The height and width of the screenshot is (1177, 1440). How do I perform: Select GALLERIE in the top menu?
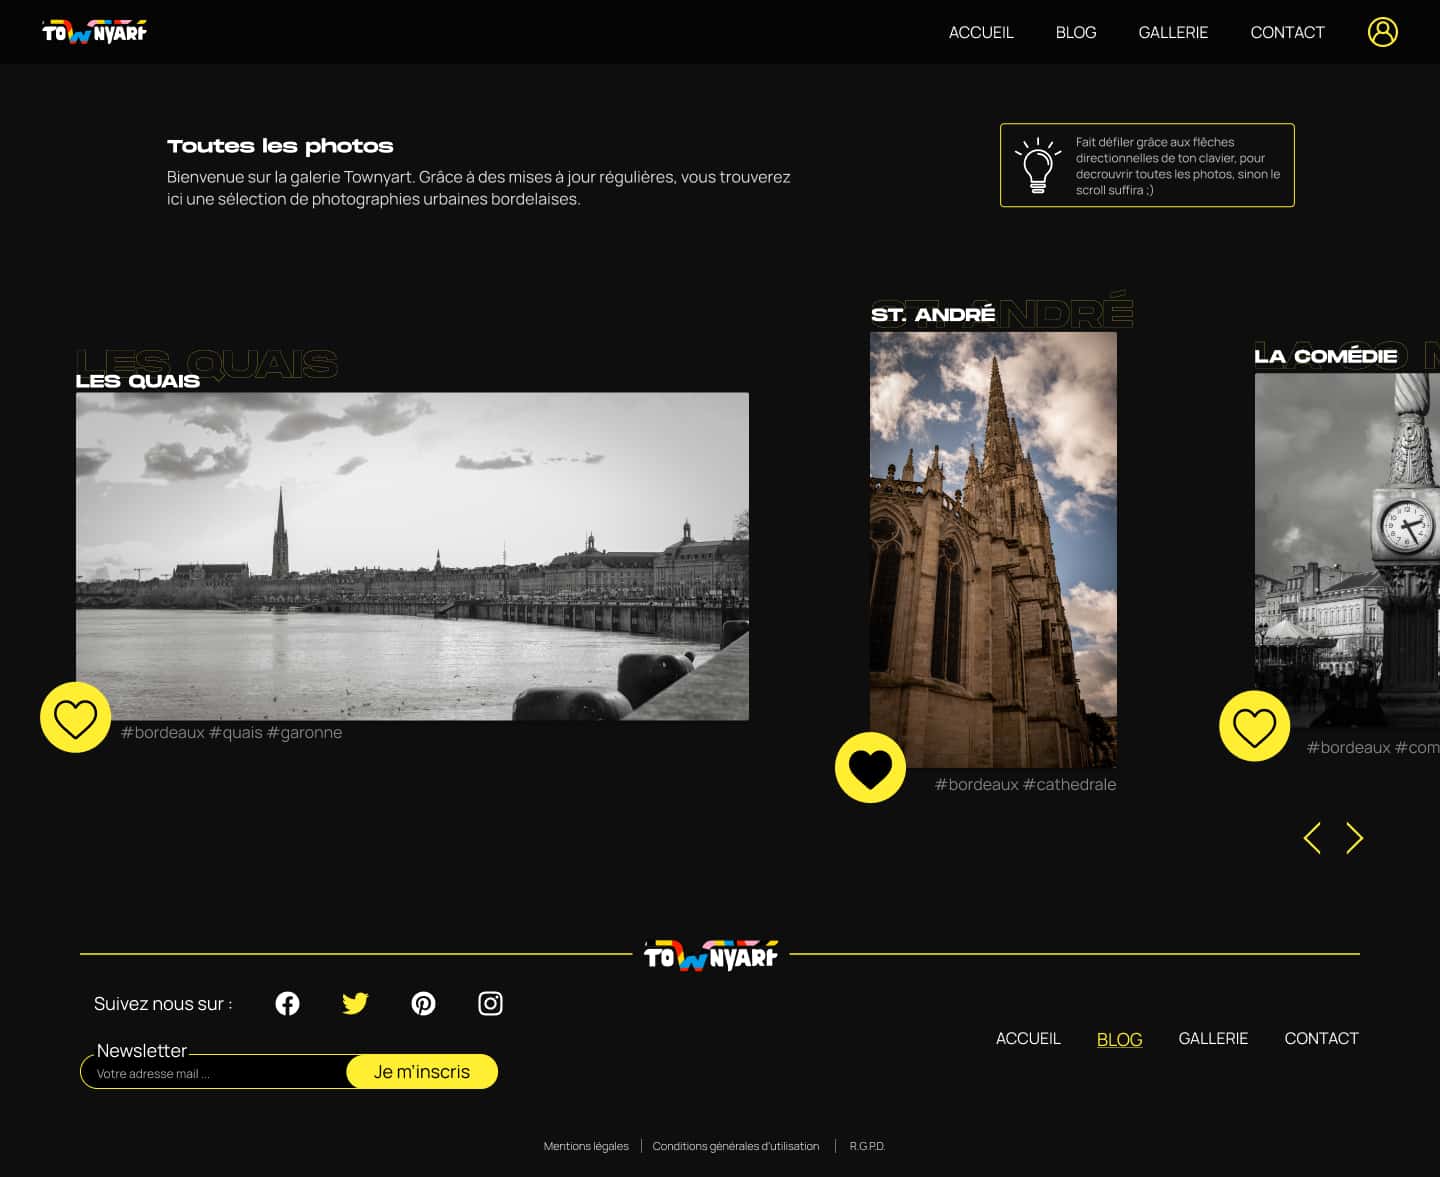pos(1173,32)
